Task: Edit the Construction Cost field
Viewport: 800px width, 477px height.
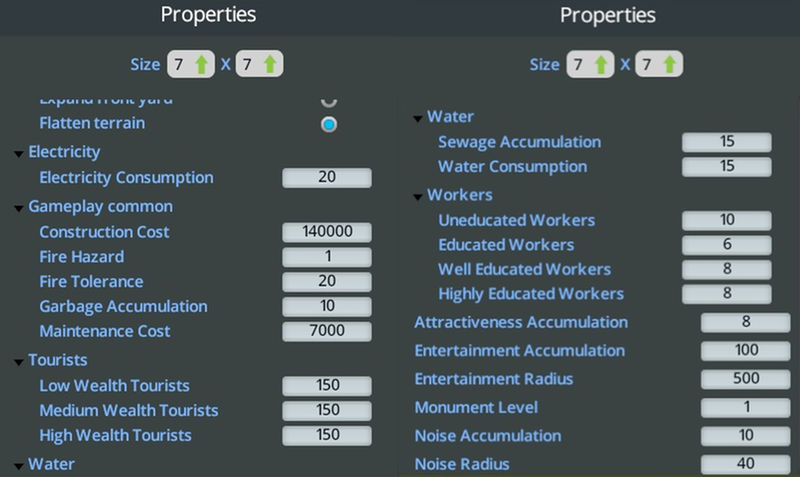Action: [x=327, y=232]
